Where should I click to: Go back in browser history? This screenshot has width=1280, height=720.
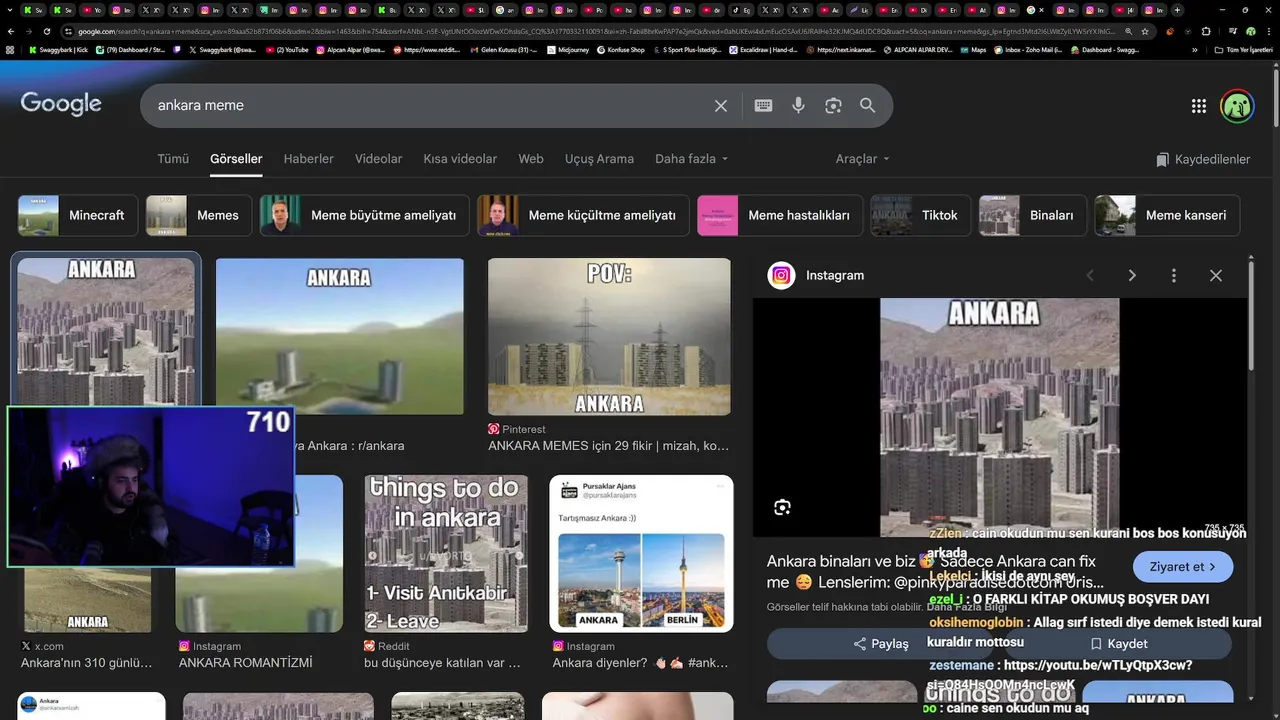[12, 31]
